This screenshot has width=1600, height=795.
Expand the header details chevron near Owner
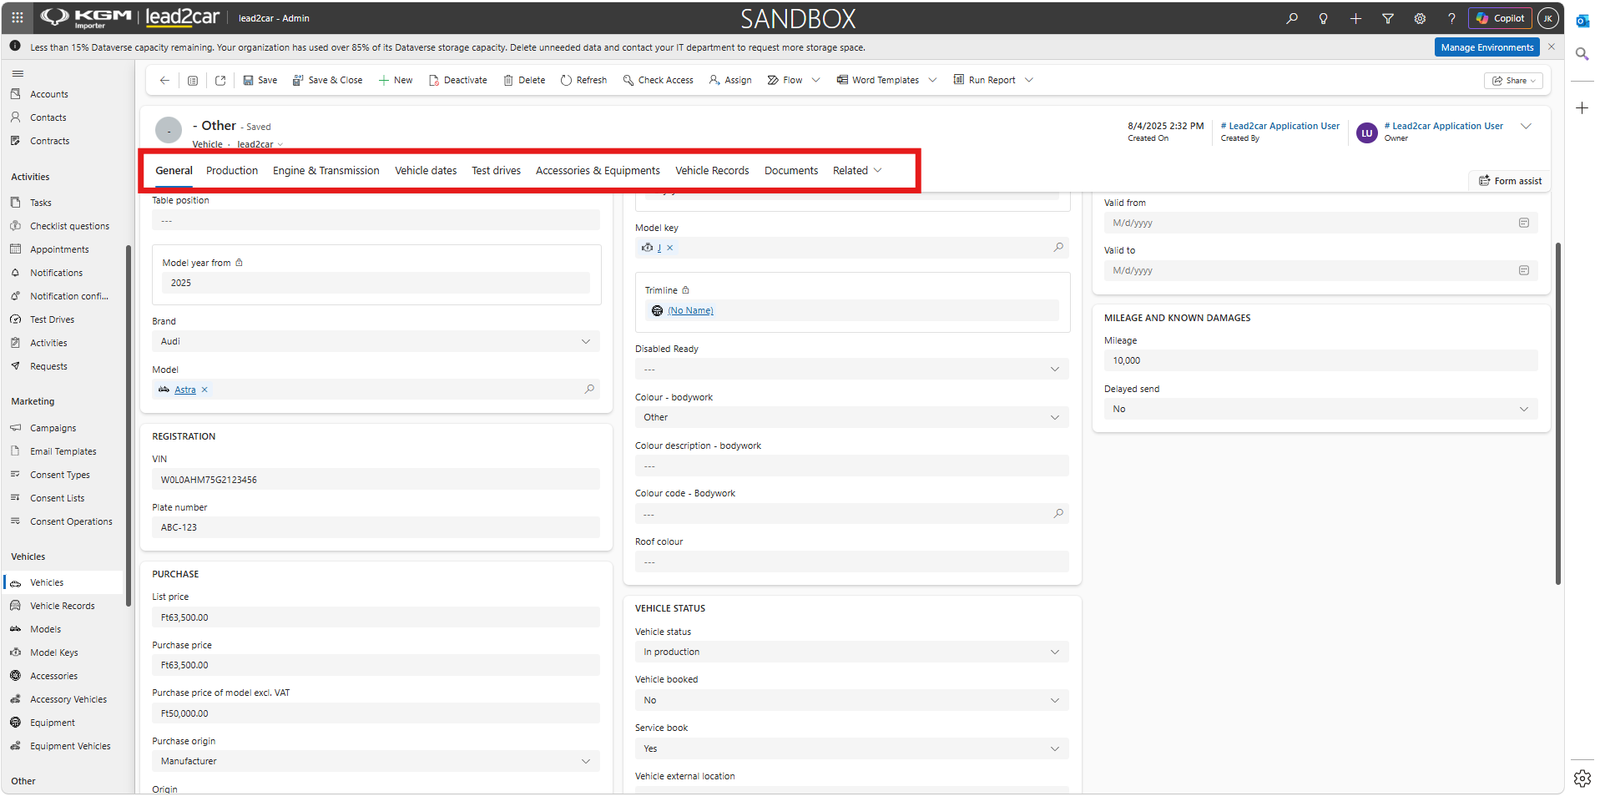[1526, 126]
